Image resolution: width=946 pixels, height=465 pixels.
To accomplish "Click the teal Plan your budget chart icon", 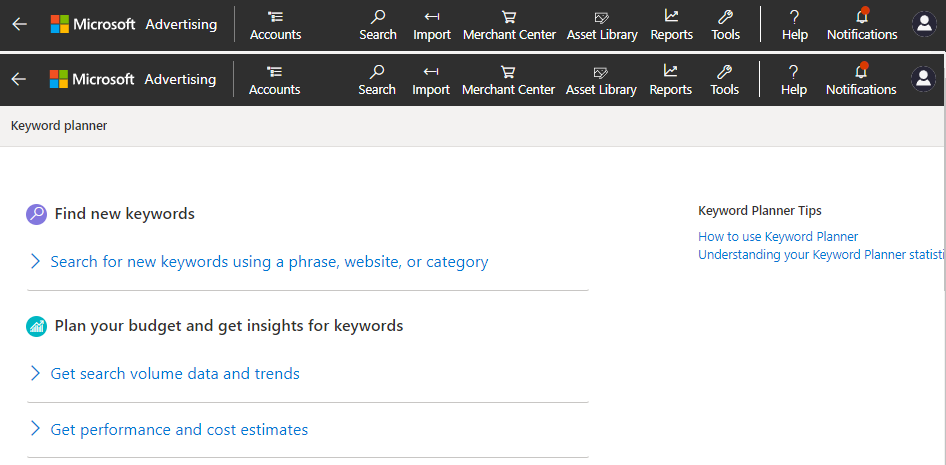I will coord(36,326).
